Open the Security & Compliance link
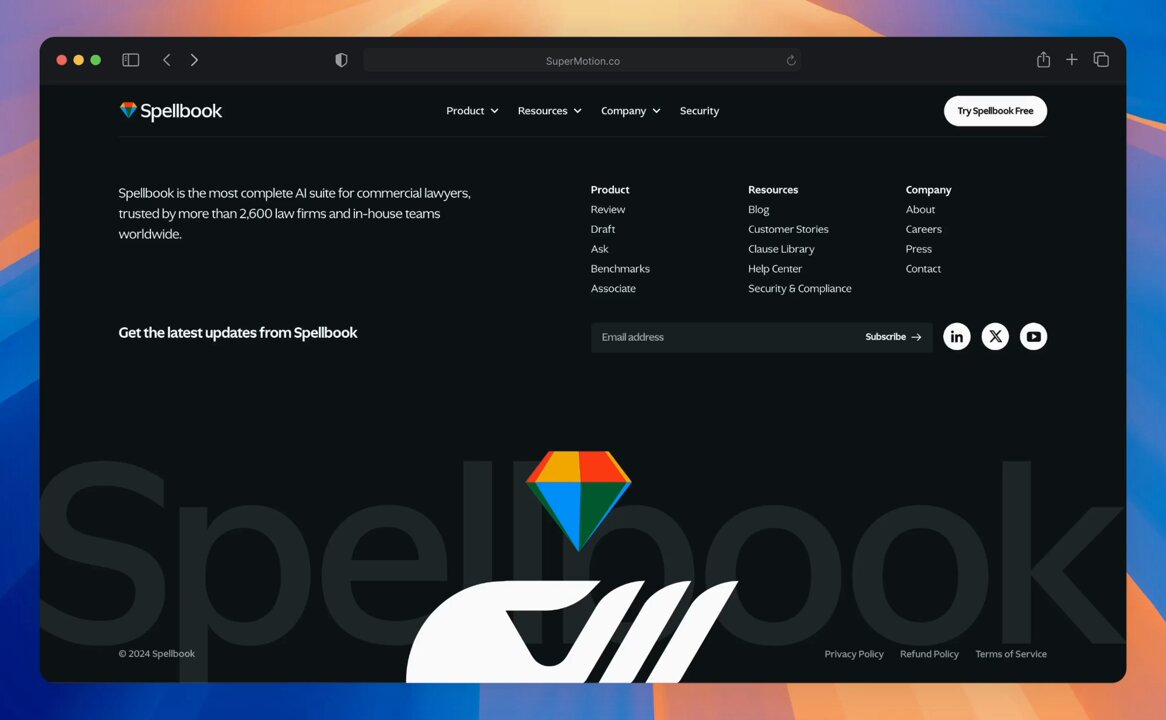1166x720 pixels. click(799, 289)
